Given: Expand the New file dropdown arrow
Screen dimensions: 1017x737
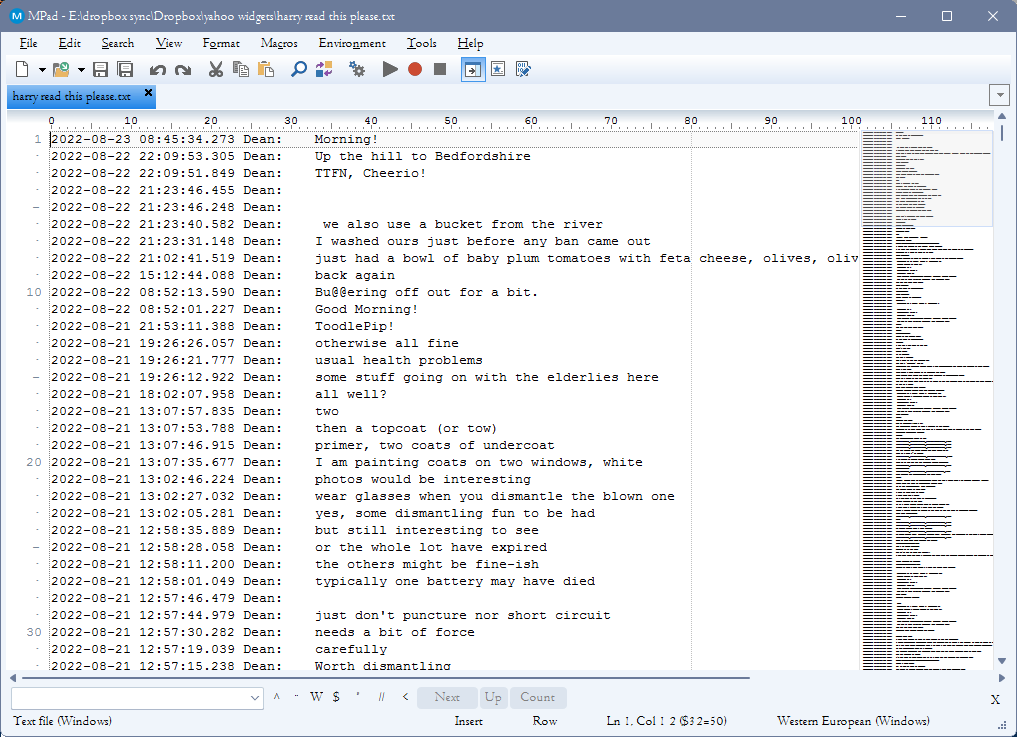Looking at the screenshot, I should (42, 70).
